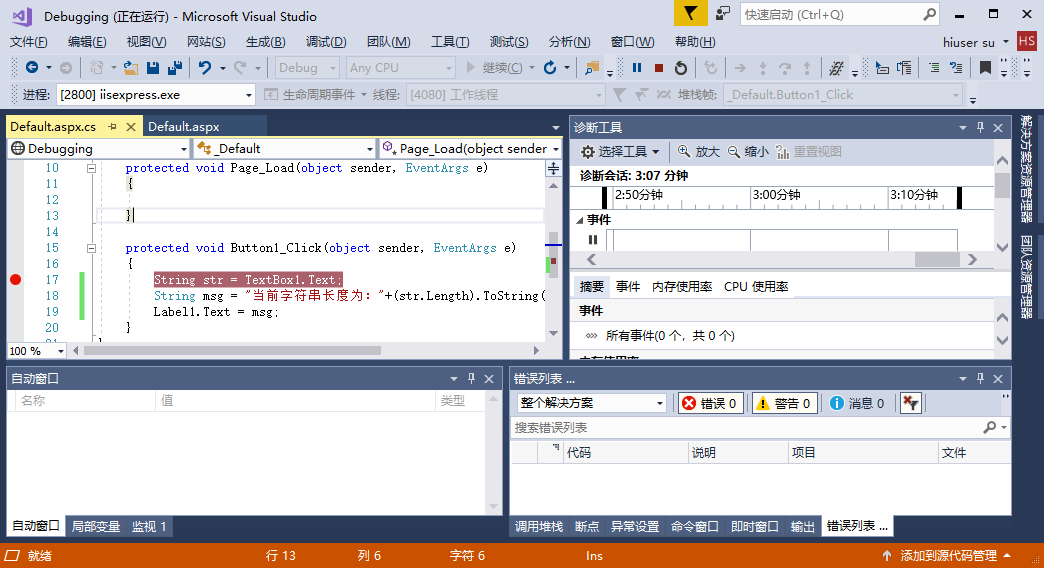Screen dimensions: 1044x568
Task: Open the 调试(D) menu
Action: click(326, 42)
